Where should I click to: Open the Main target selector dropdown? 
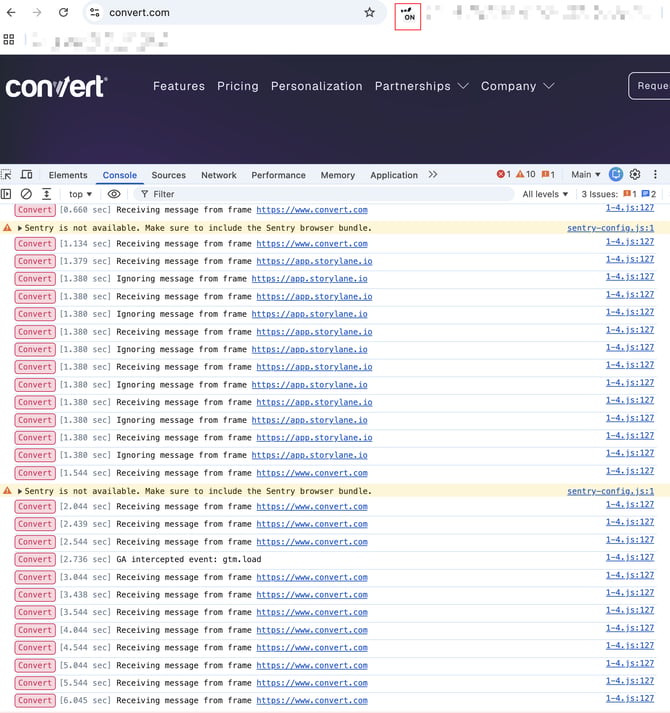pos(586,174)
